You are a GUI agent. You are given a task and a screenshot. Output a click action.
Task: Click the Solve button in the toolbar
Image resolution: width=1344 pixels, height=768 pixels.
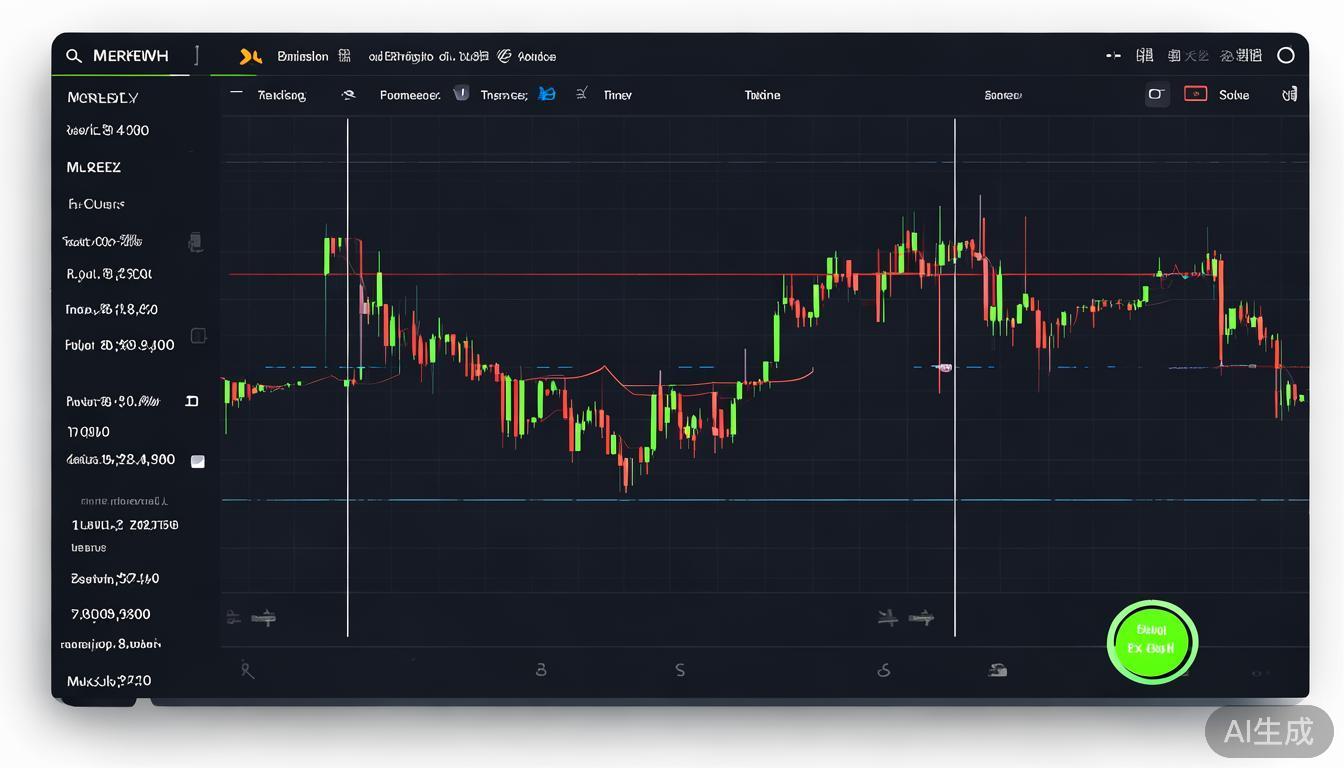tap(1233, 95)
